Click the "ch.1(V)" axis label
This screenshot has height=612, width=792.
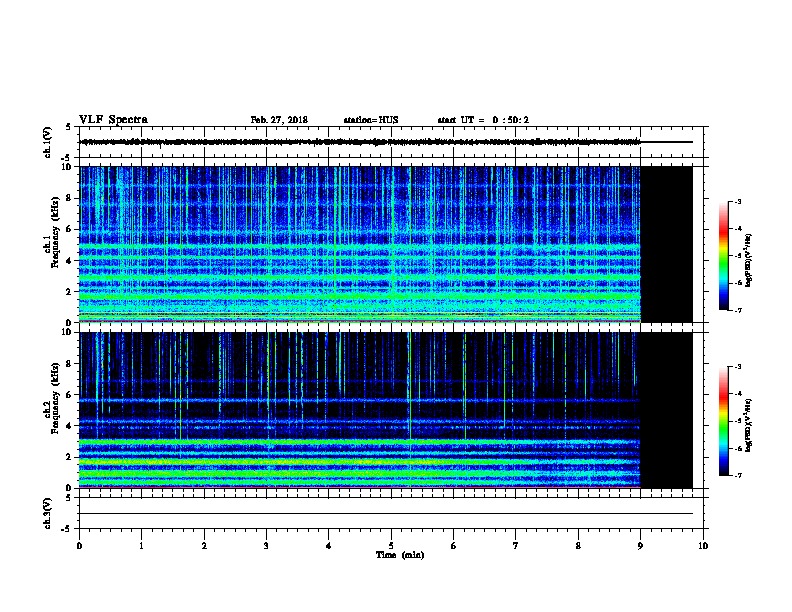coord(48,142)
